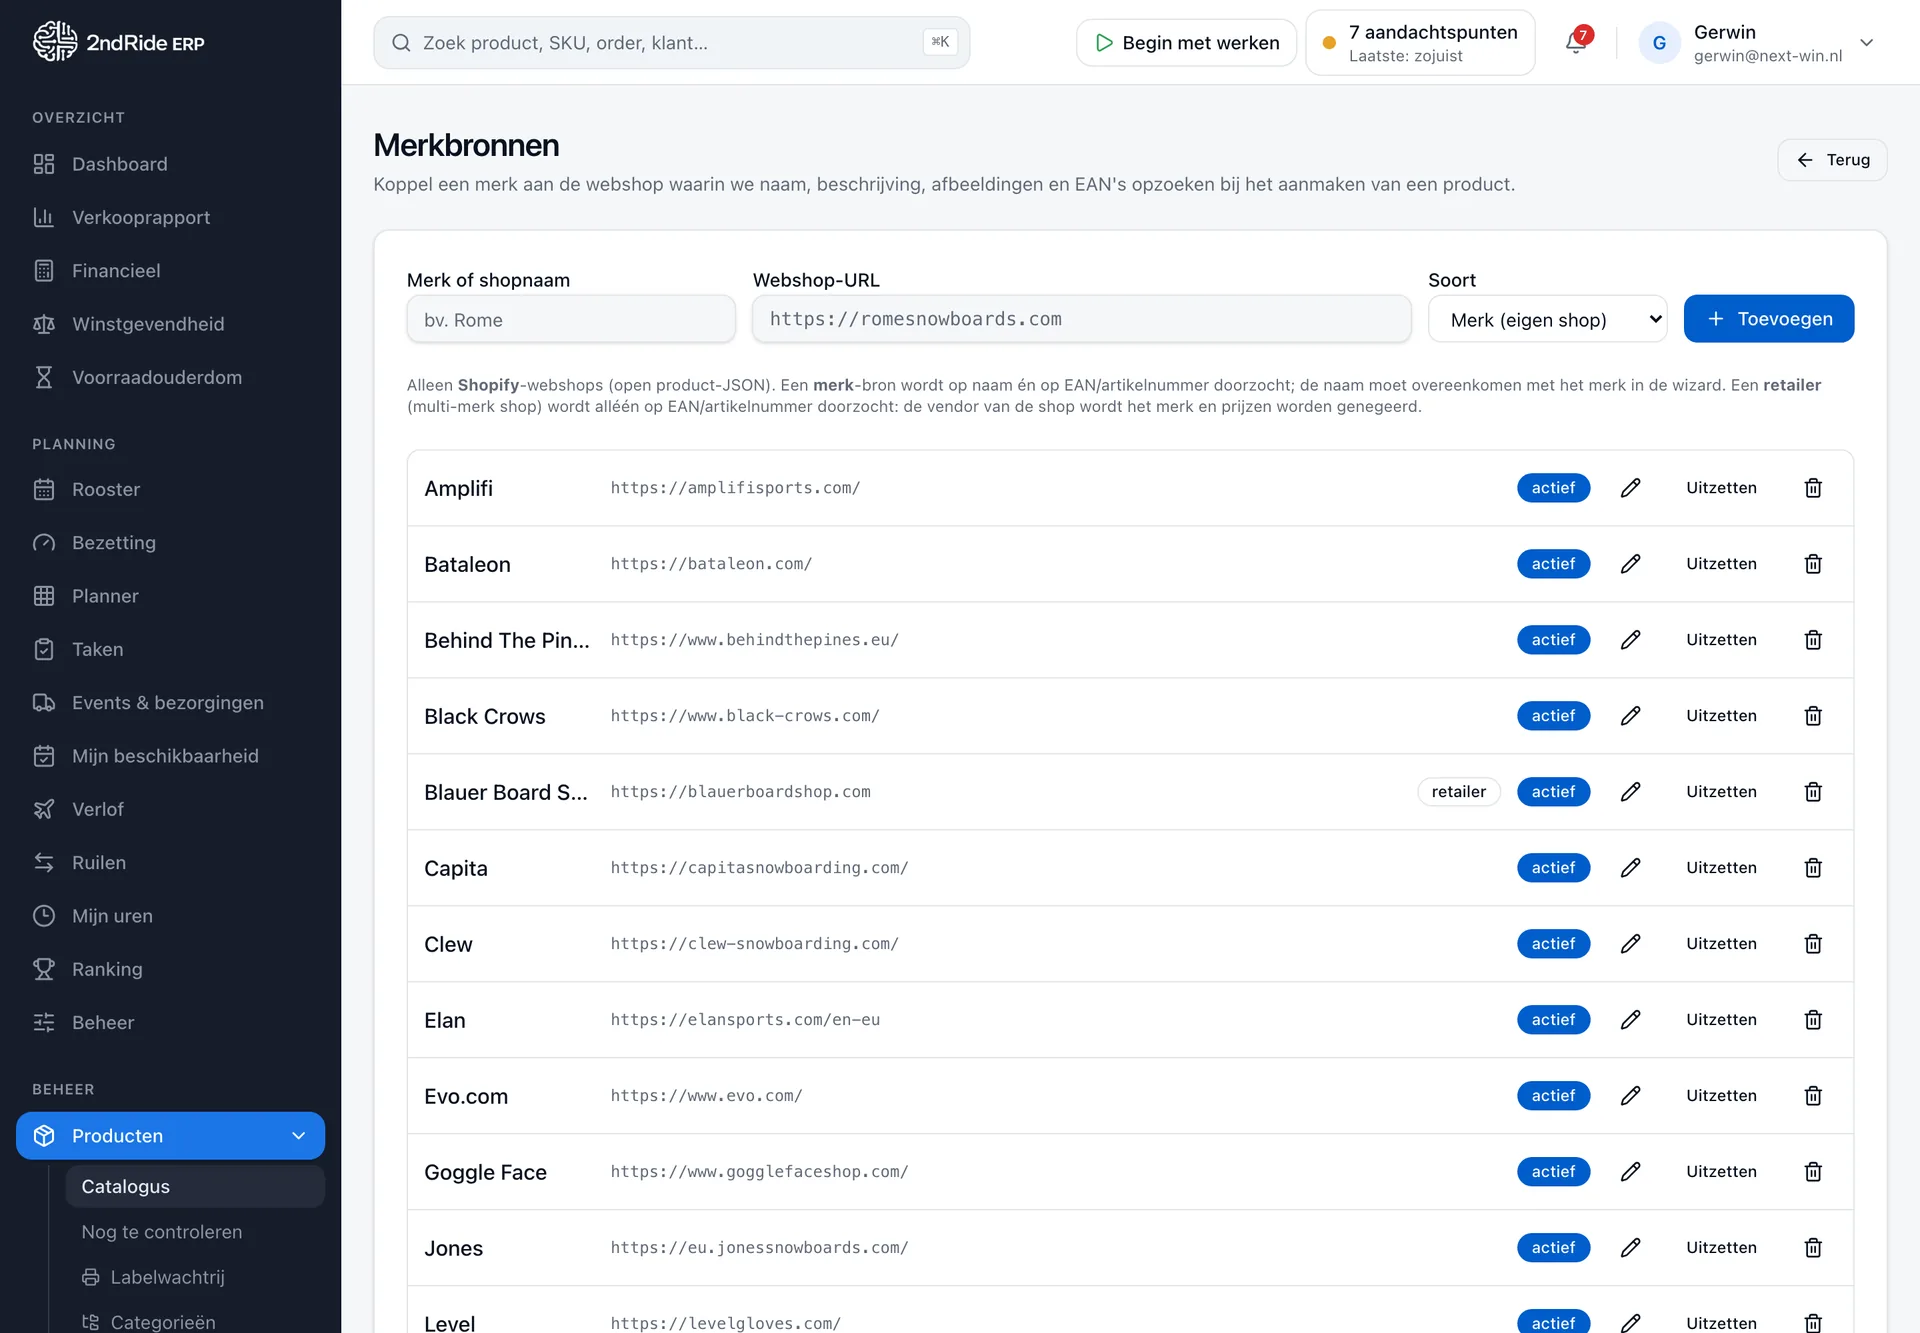Click Uitzetten in Black Crows row

[x=1721, y=716]
